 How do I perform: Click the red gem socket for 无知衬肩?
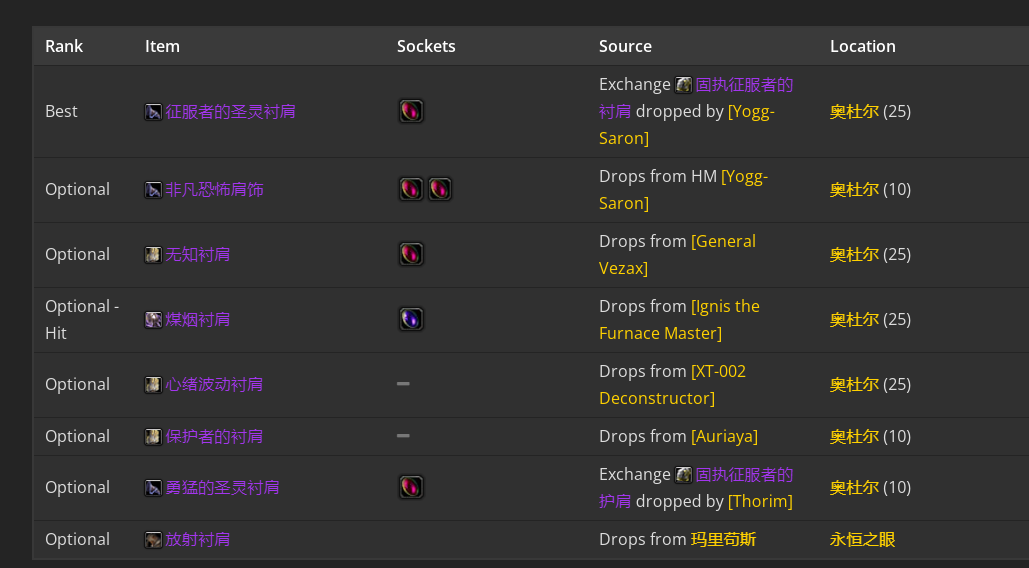(x=411, y=254)
